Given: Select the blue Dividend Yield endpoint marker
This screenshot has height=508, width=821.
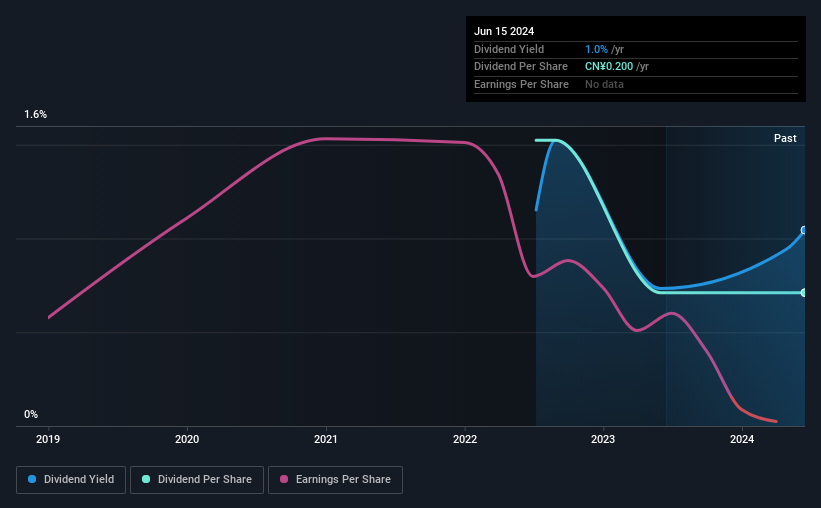Looking at the screenshot, I should point(804,230).
